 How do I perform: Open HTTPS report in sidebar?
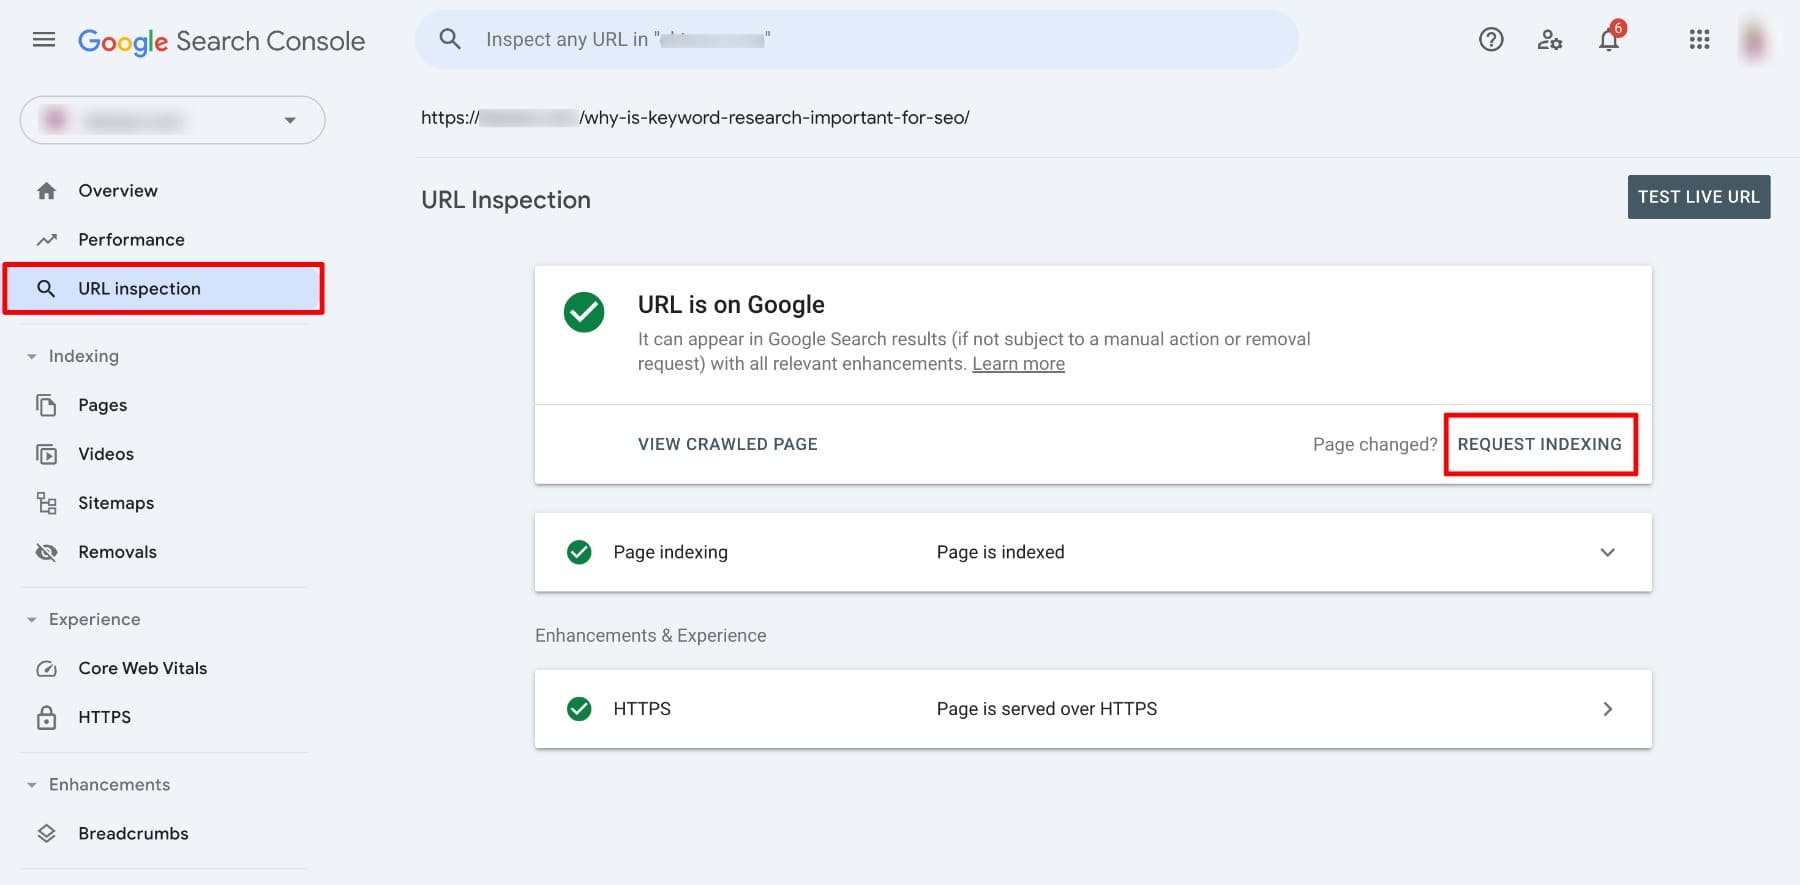(104, 717)
